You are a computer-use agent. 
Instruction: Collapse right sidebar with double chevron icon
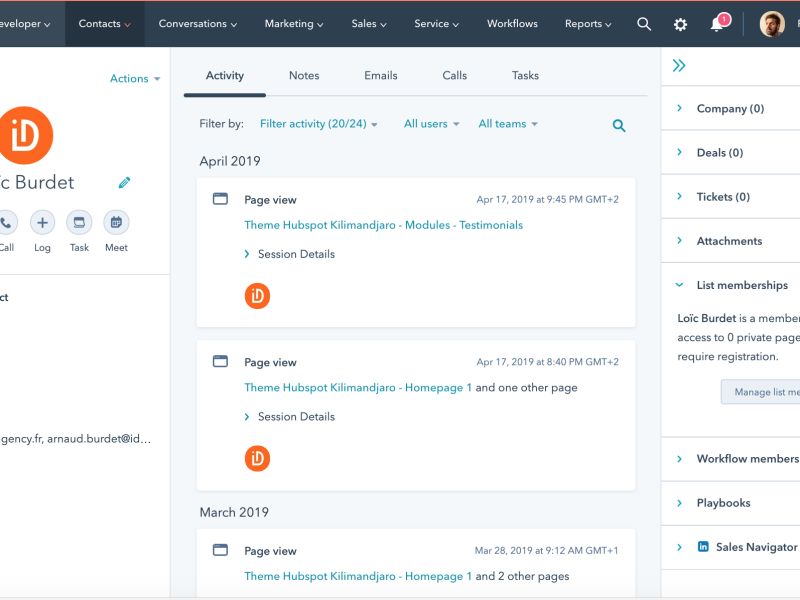pos(679,65)
